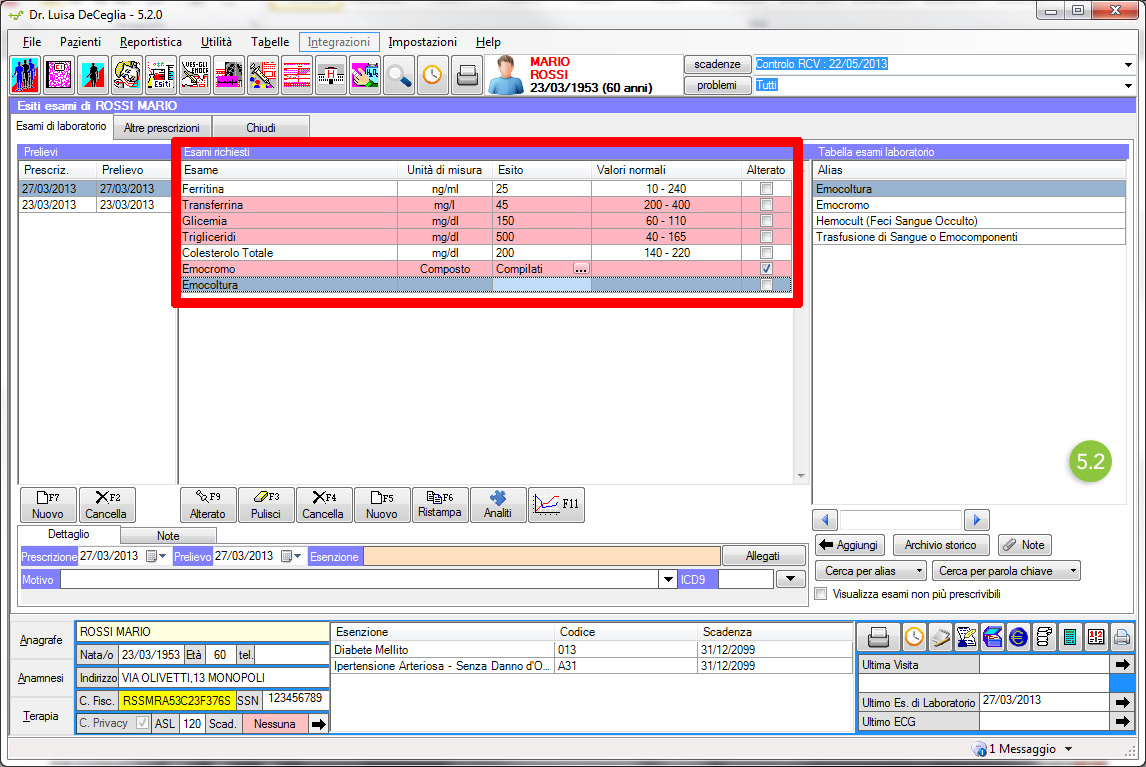Click the hospital building toolbar icon
This screenshot has height=767, width=1146.
(x=331, y=76)
